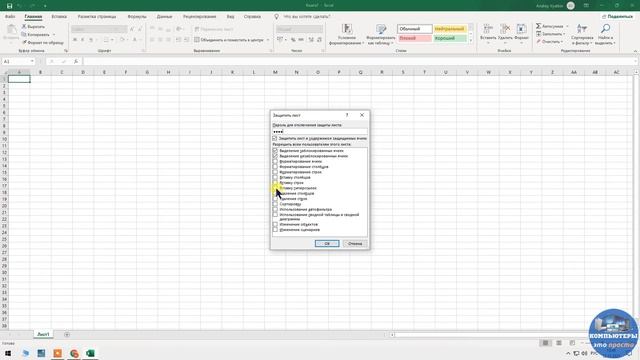Open the Name Box dropdown arrow

[x=32, y=61]
